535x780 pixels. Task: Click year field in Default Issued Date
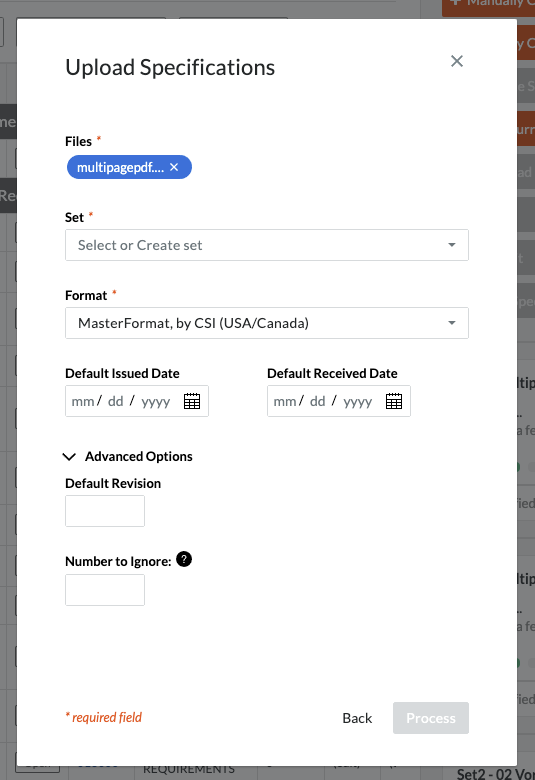pos(156,401)
